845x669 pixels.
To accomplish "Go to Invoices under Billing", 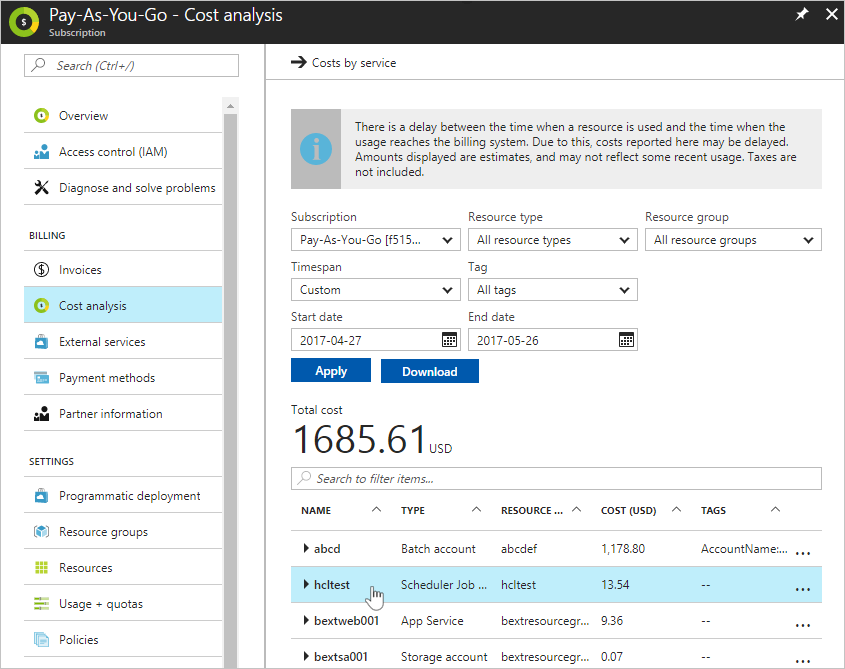I will coord(123,270).
